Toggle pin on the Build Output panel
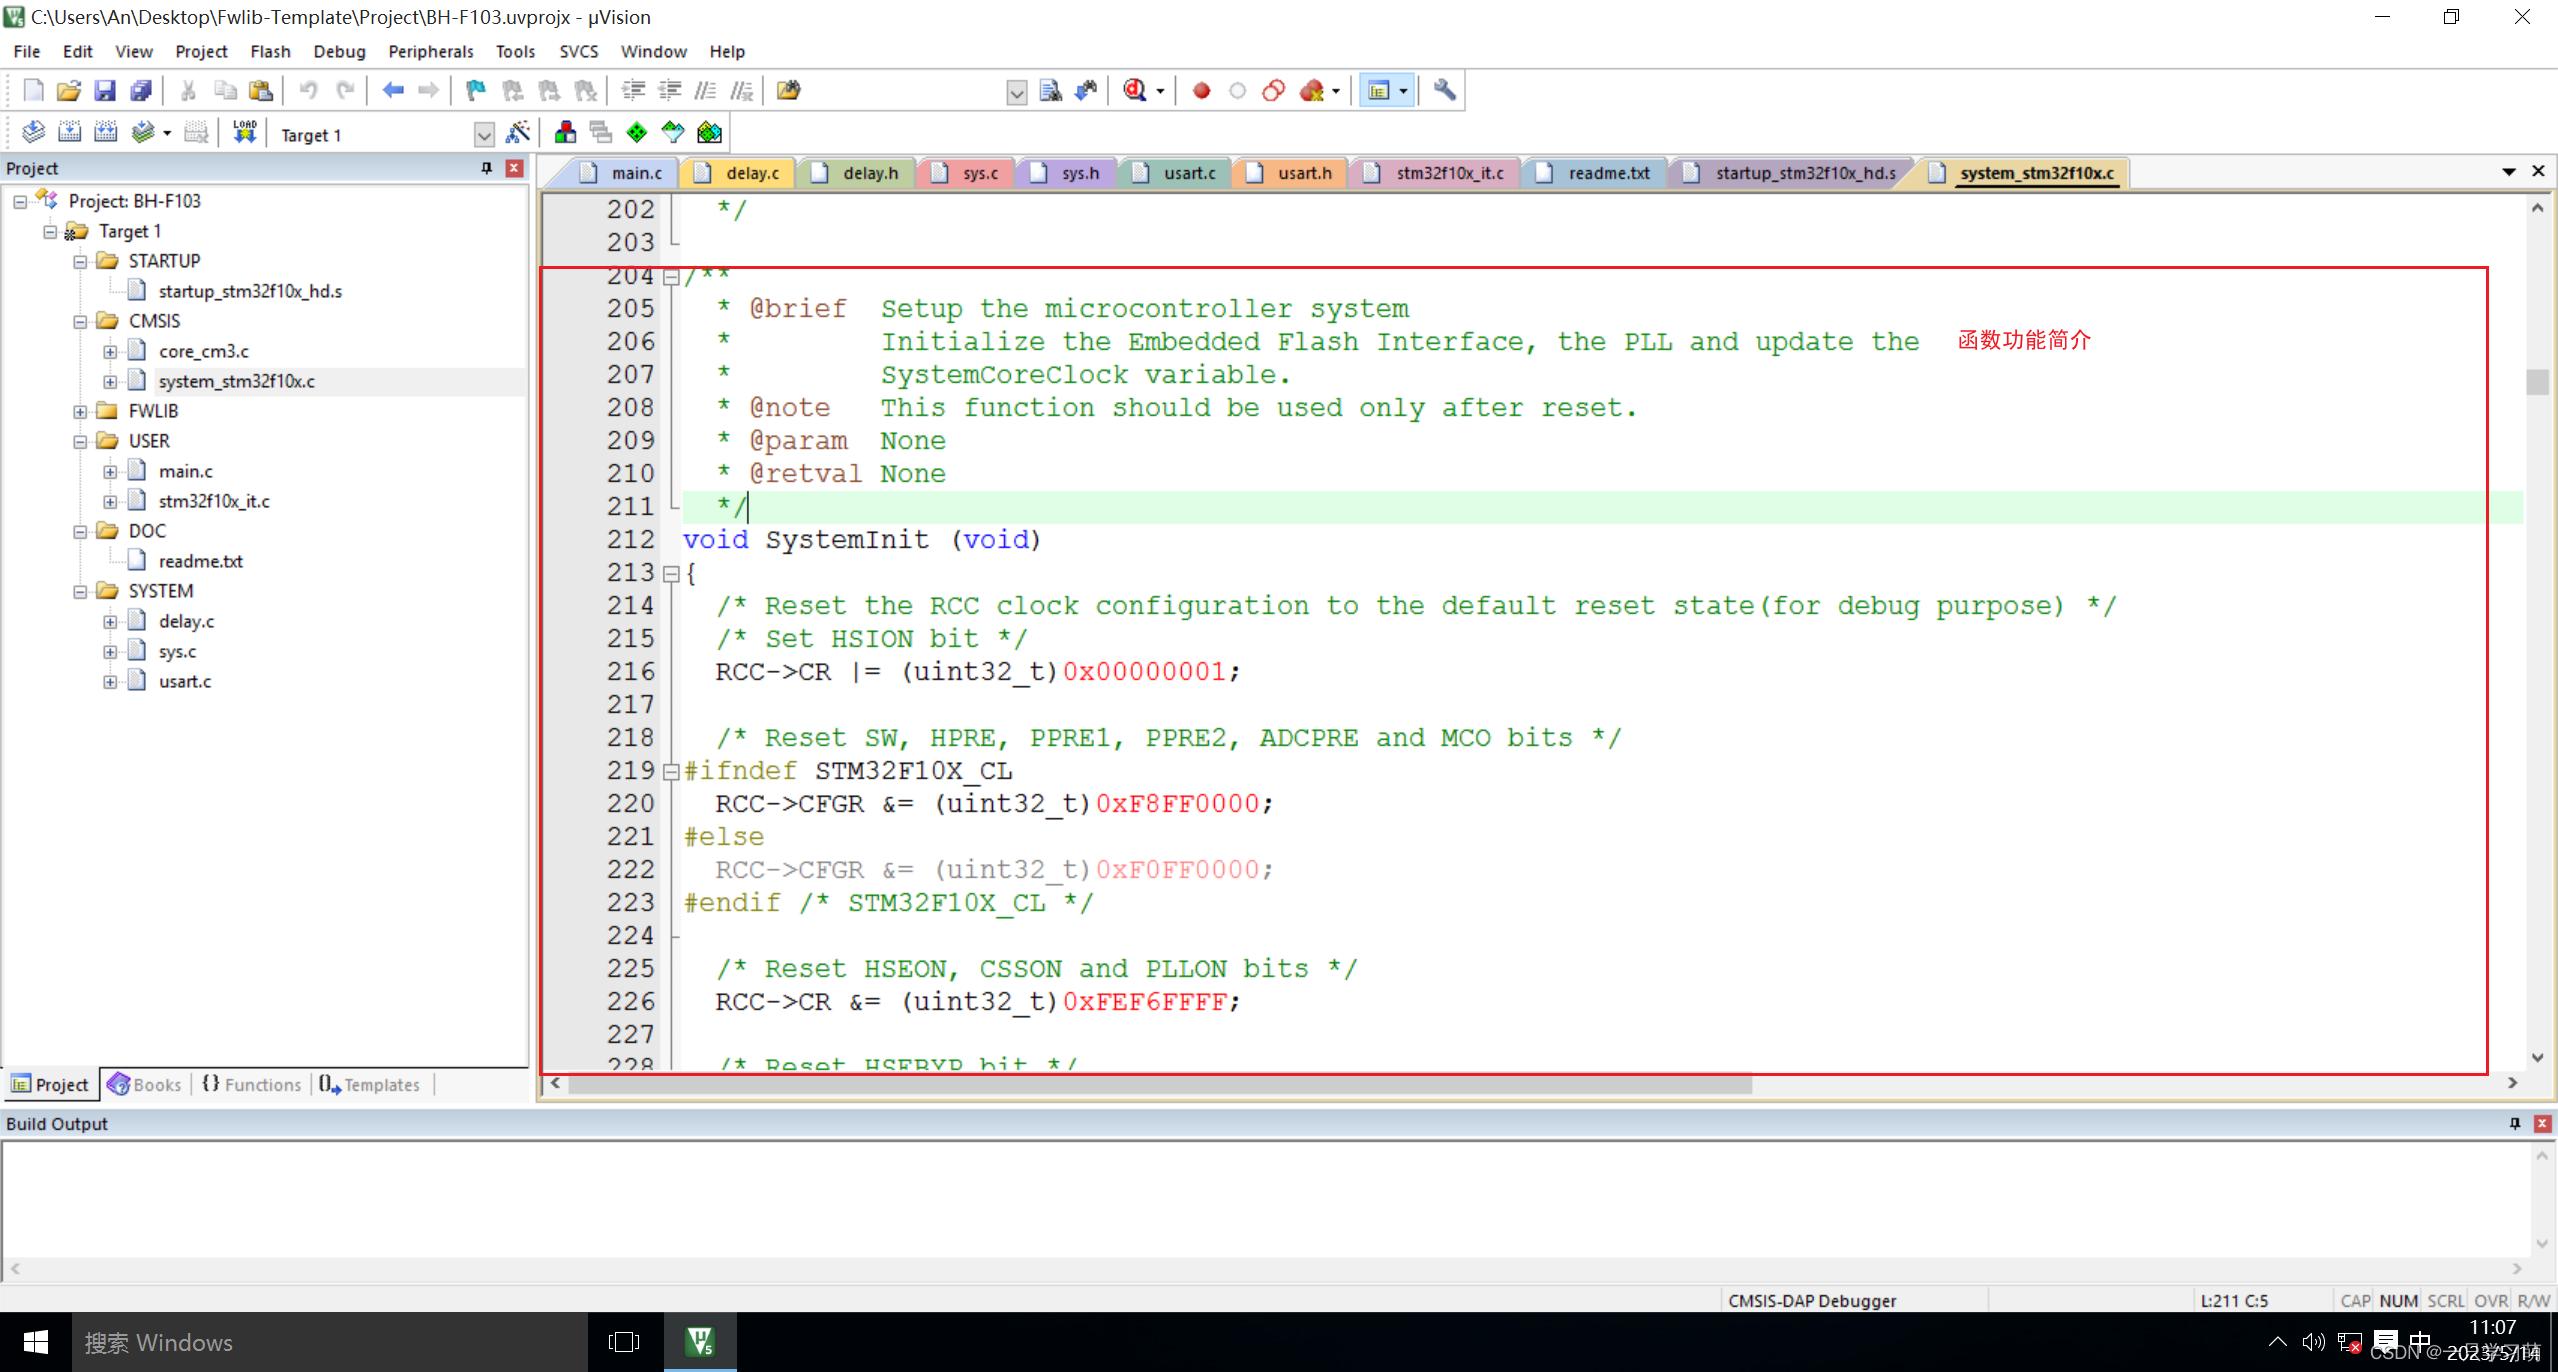The image size is (2558, 1372). pyautogui.click(x=2515, y=1124)
